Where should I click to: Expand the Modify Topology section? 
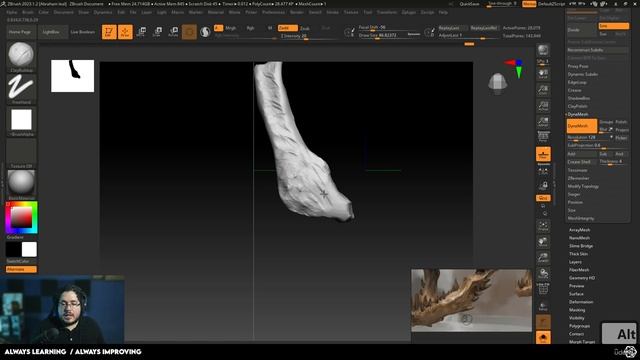pos(583,187)
